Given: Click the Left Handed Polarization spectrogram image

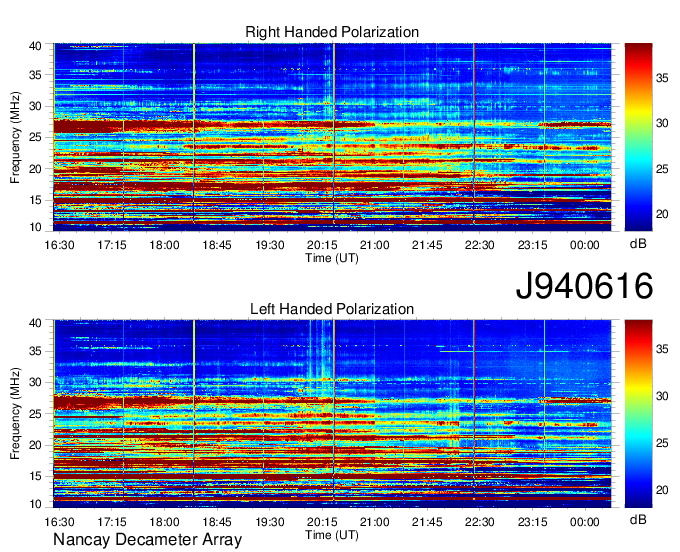Looking at the screenshot, I should point(332,414).
